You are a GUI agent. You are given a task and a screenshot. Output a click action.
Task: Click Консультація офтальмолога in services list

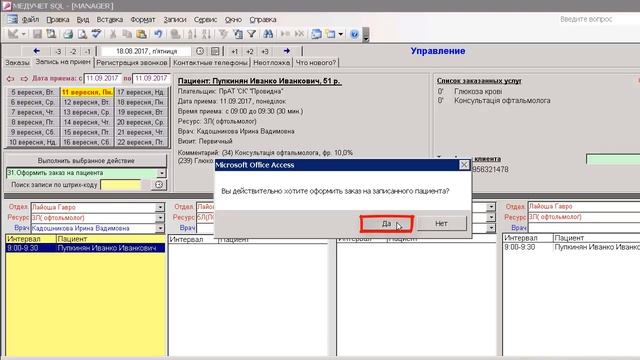[502, 100]
